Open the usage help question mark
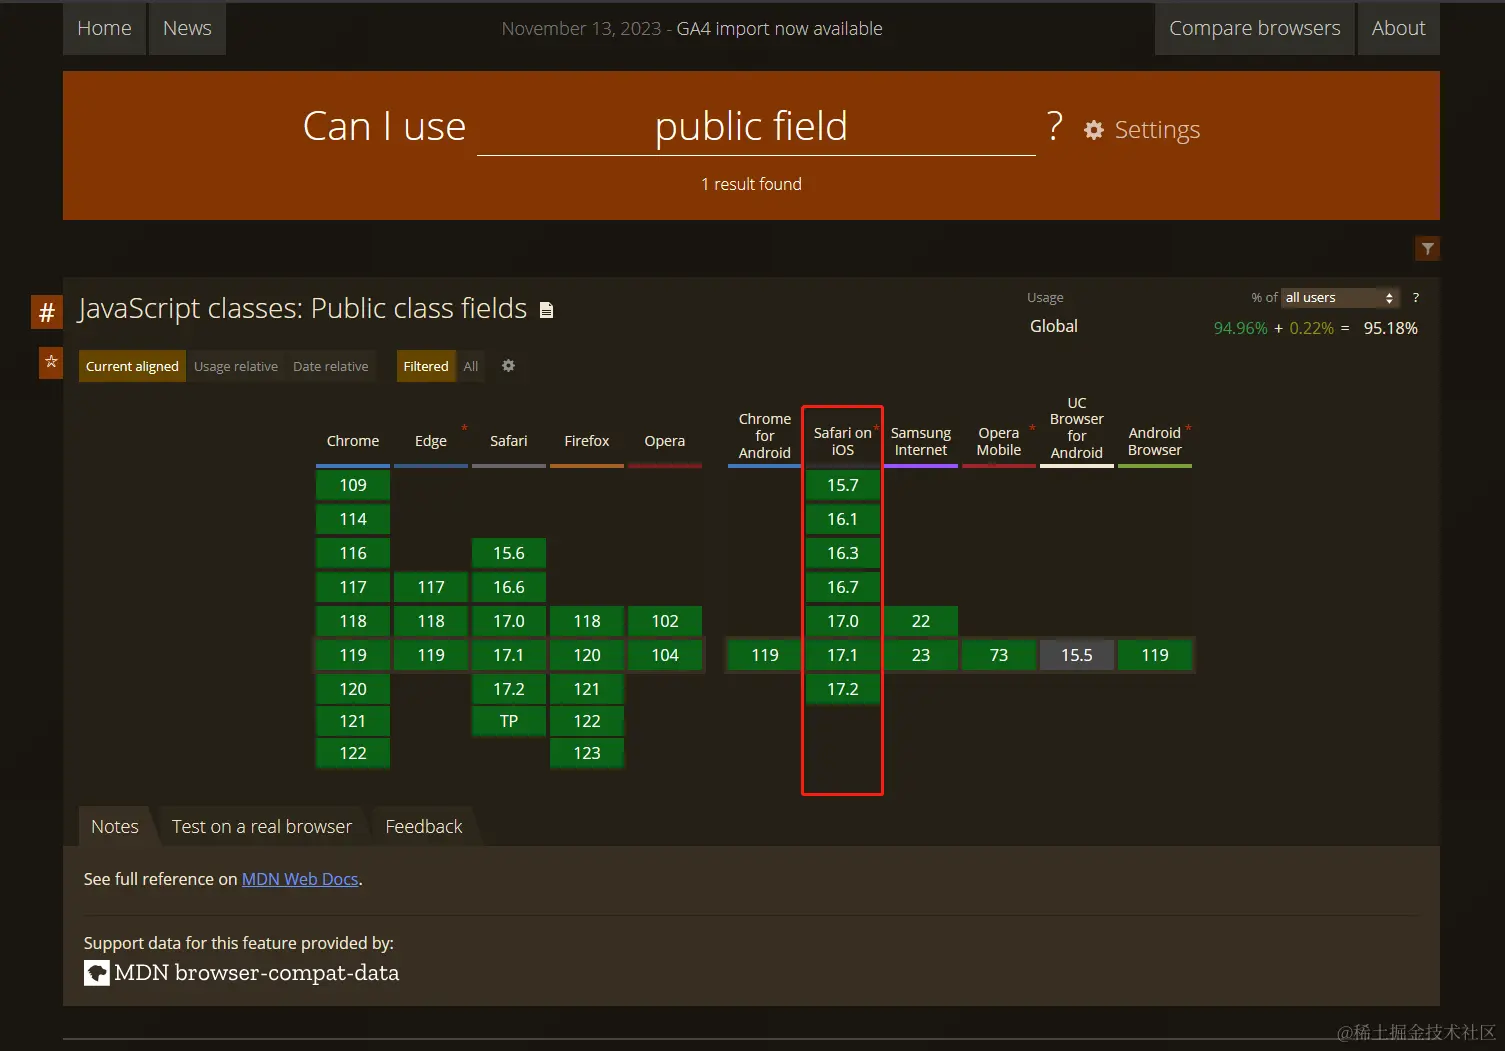The height and width of the screenshot is (1051, 1505). [1415, 298]
